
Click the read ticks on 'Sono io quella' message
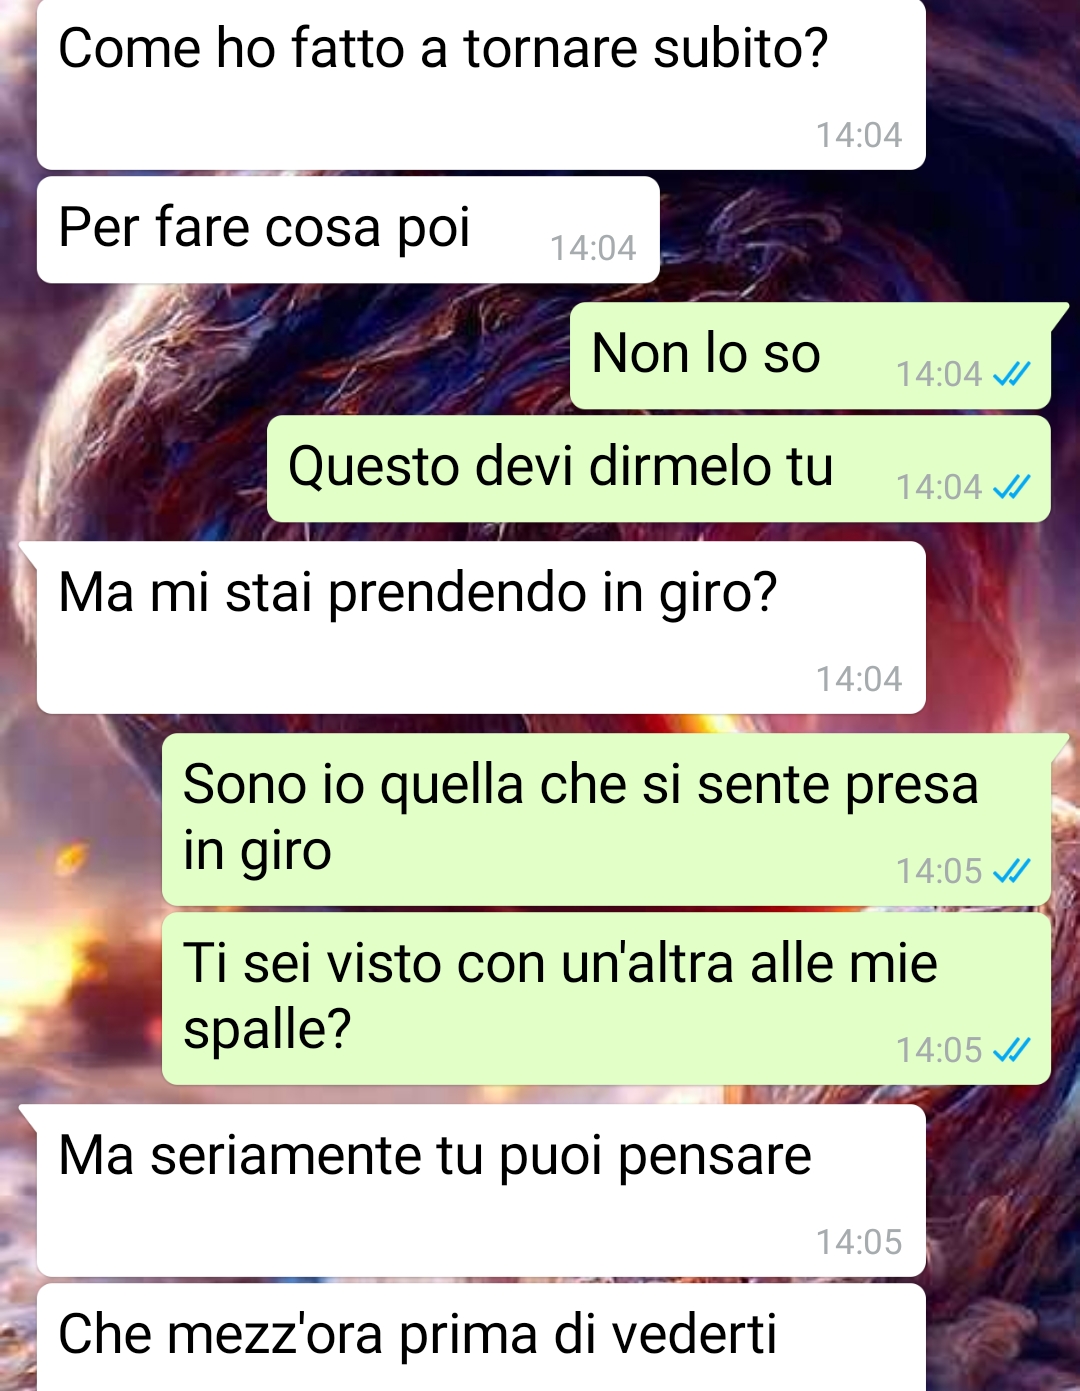pyautogui.click(x=1011, y=872)
